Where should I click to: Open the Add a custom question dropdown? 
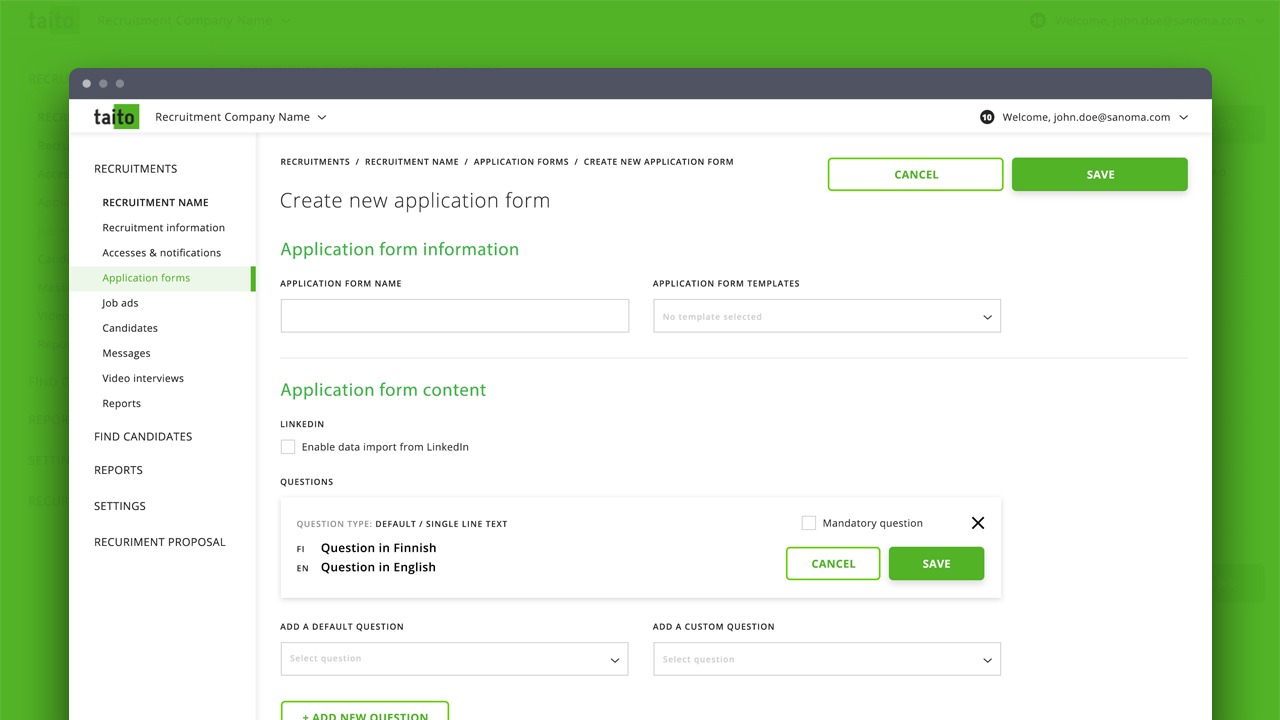(x=827, y=659)
